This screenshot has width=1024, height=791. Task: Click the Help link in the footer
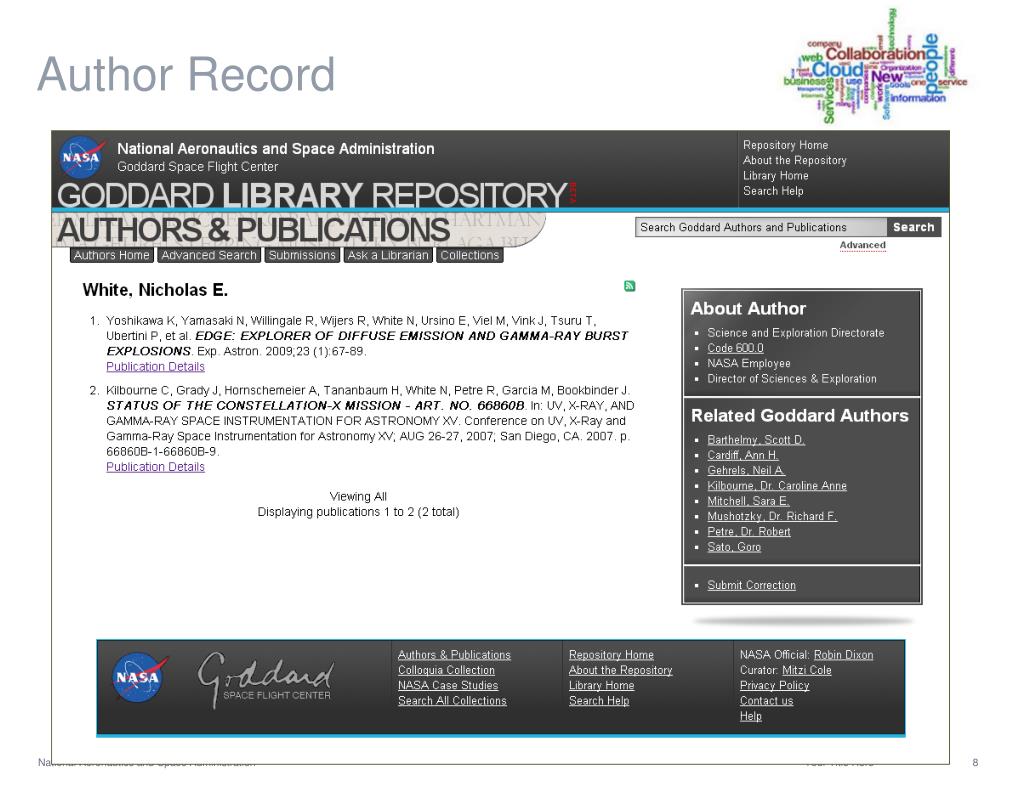click(x=751, y=716)
